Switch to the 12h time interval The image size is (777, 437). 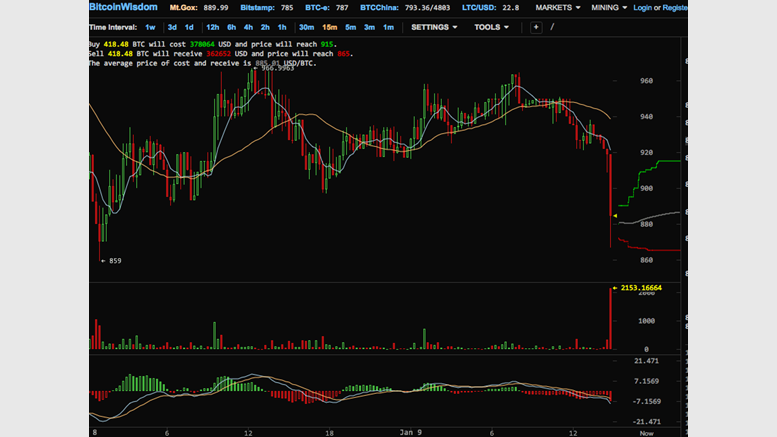coord(213,27)
